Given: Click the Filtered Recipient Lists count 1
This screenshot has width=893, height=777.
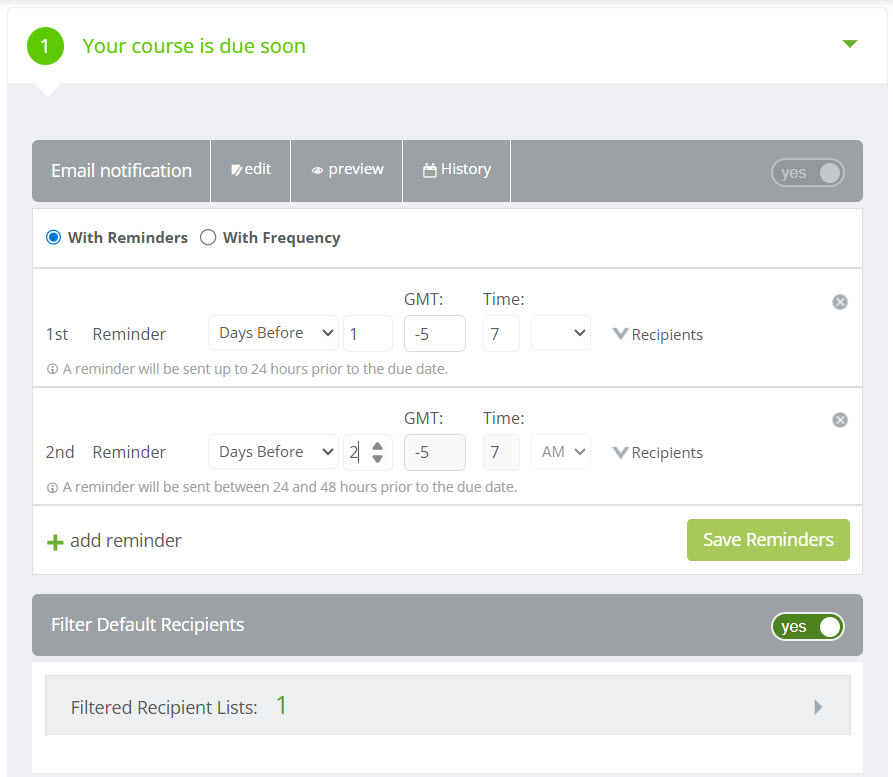Looking at the screenshot, I should click(281, 706).
